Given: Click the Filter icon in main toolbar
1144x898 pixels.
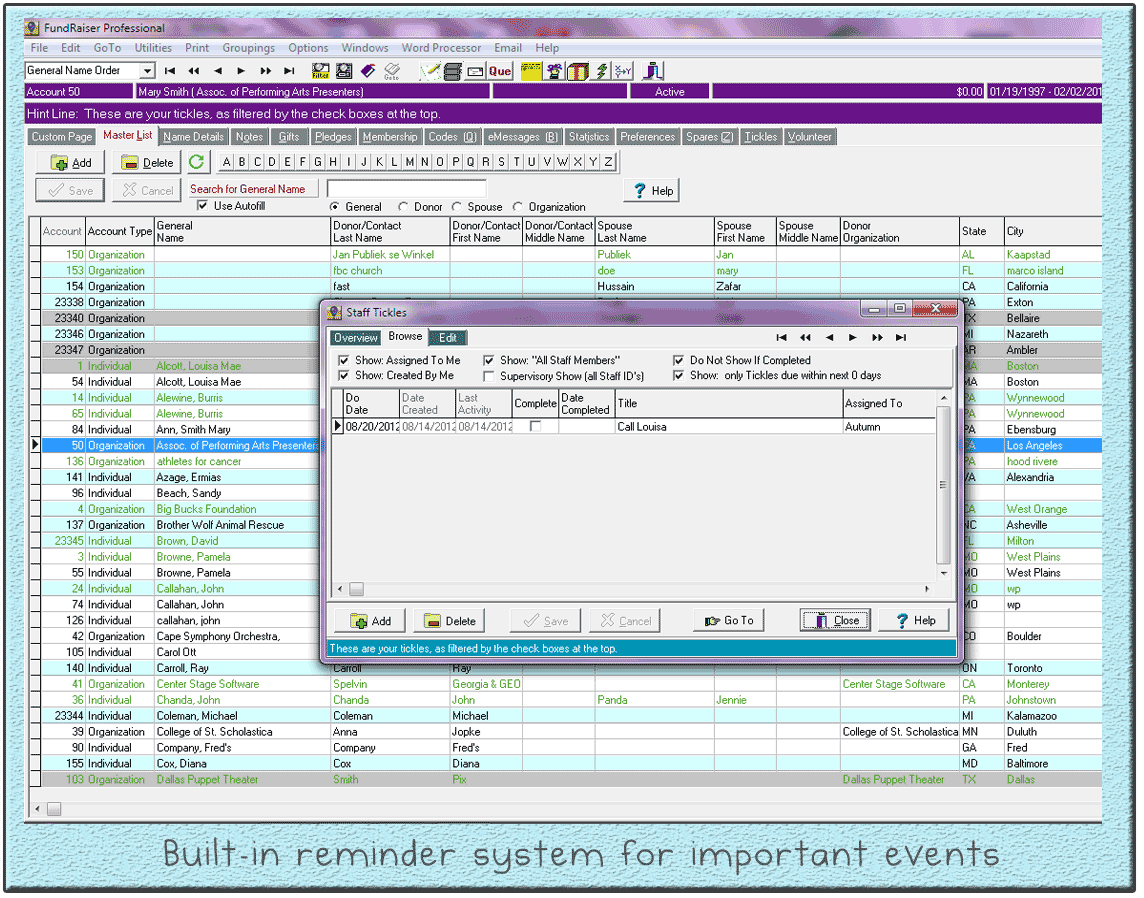Looking at the screenshot, I should tap(321, 71).
